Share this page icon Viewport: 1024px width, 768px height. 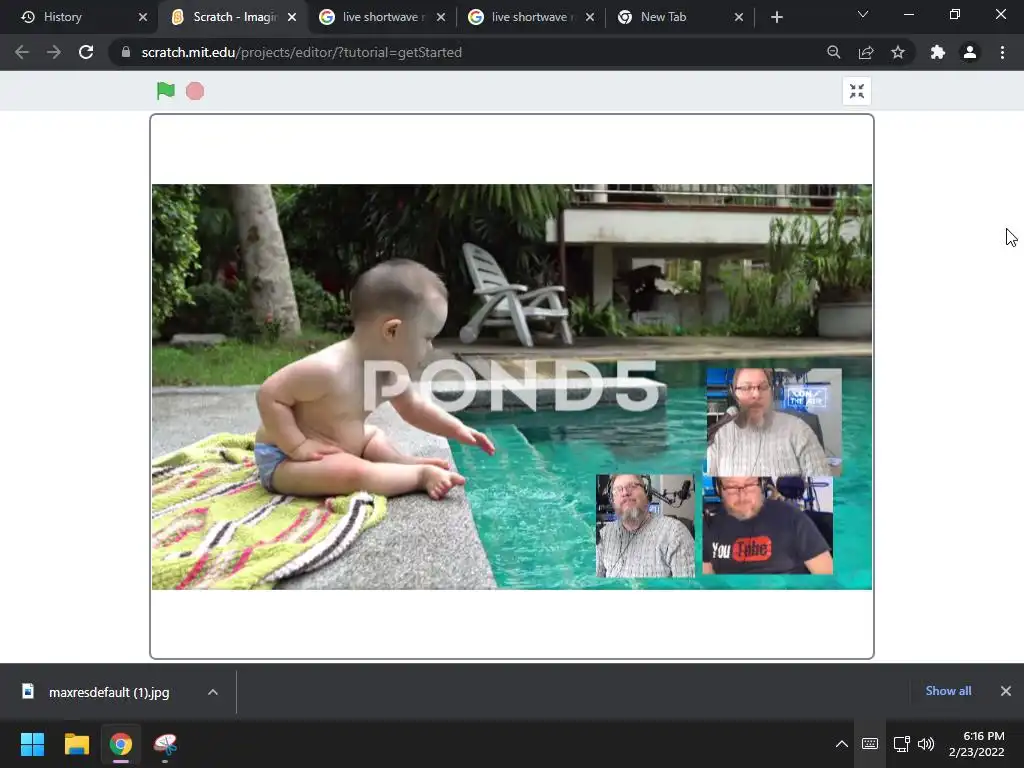tap(866, 52)
